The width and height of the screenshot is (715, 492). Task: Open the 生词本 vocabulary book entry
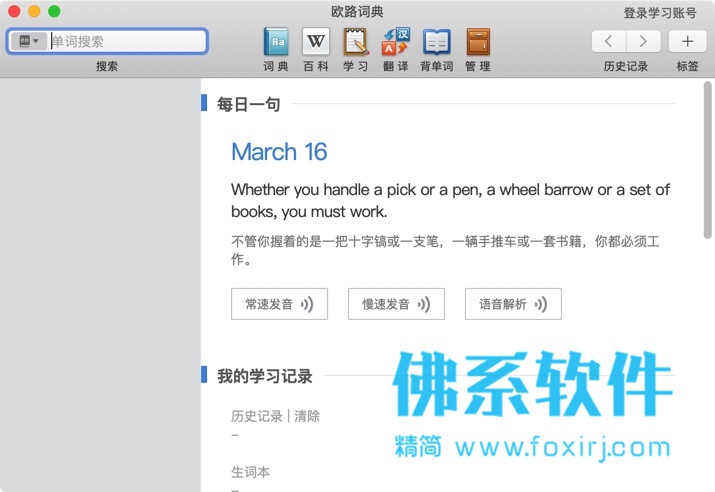(x=250, y=472)
